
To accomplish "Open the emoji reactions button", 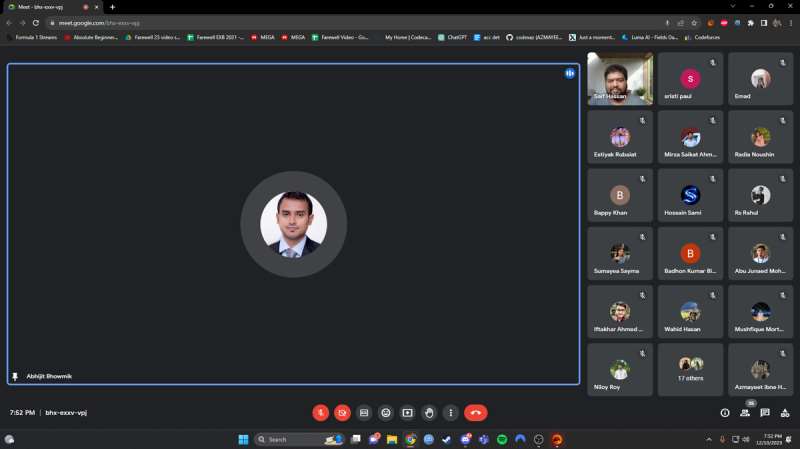I will pyautogui.click(x=386, y=413).
